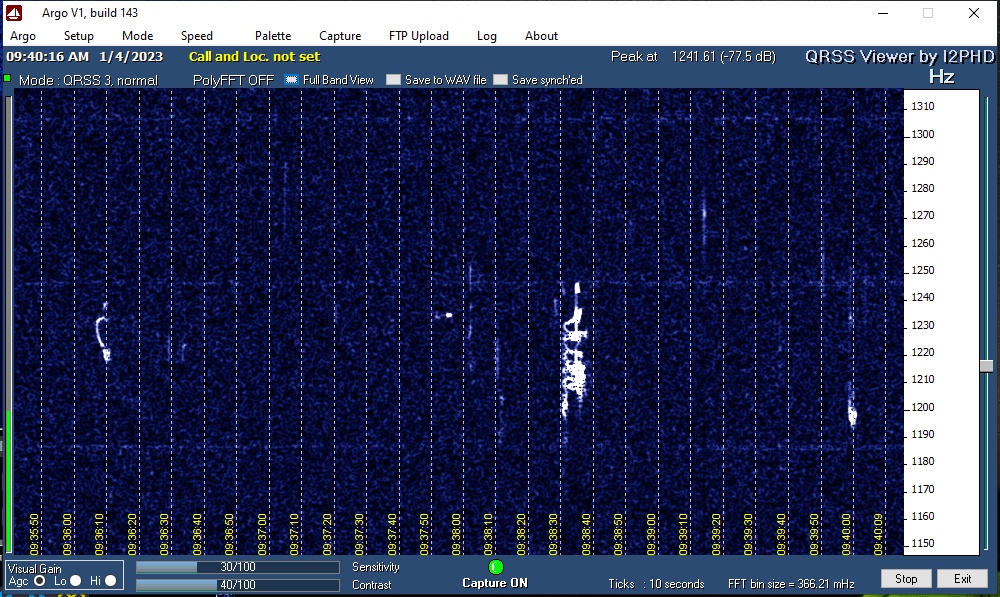Image resolution: width=1000 pixels, height=597 pixels.
Task: Click the 1200 Hz frequency scale label
Action: point(923,407)
